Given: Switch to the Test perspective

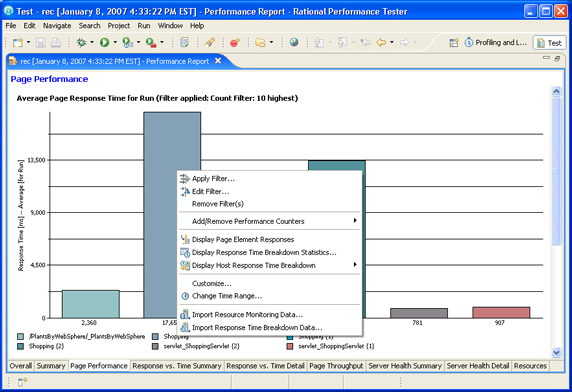Looking at the screenshot, I should 549,43.
